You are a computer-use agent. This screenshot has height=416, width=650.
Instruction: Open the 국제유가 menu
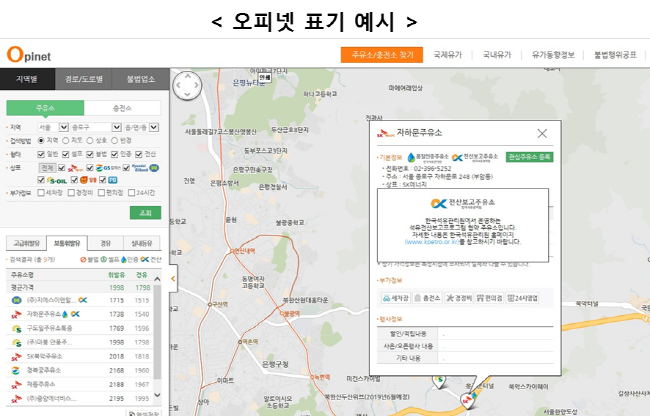point(447,55)
